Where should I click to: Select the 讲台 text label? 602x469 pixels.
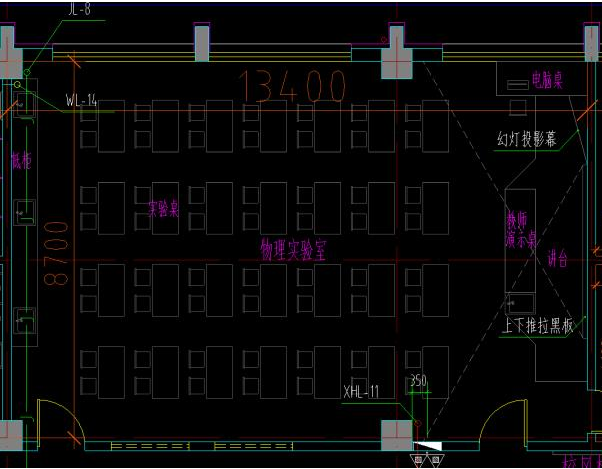pos(557,260)
